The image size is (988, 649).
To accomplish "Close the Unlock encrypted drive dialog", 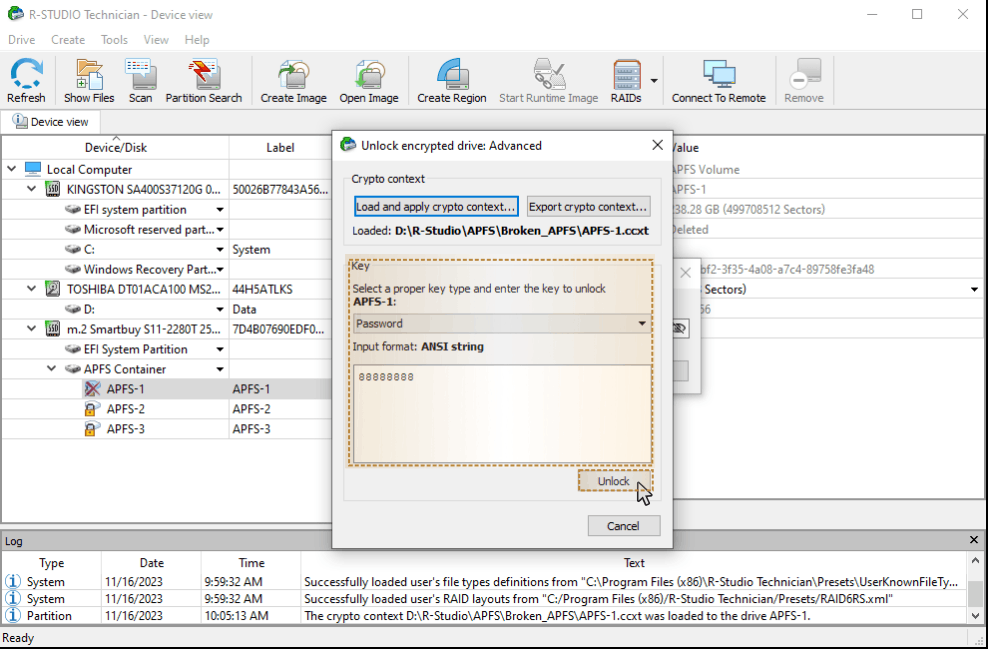I will tap(657, 145).
